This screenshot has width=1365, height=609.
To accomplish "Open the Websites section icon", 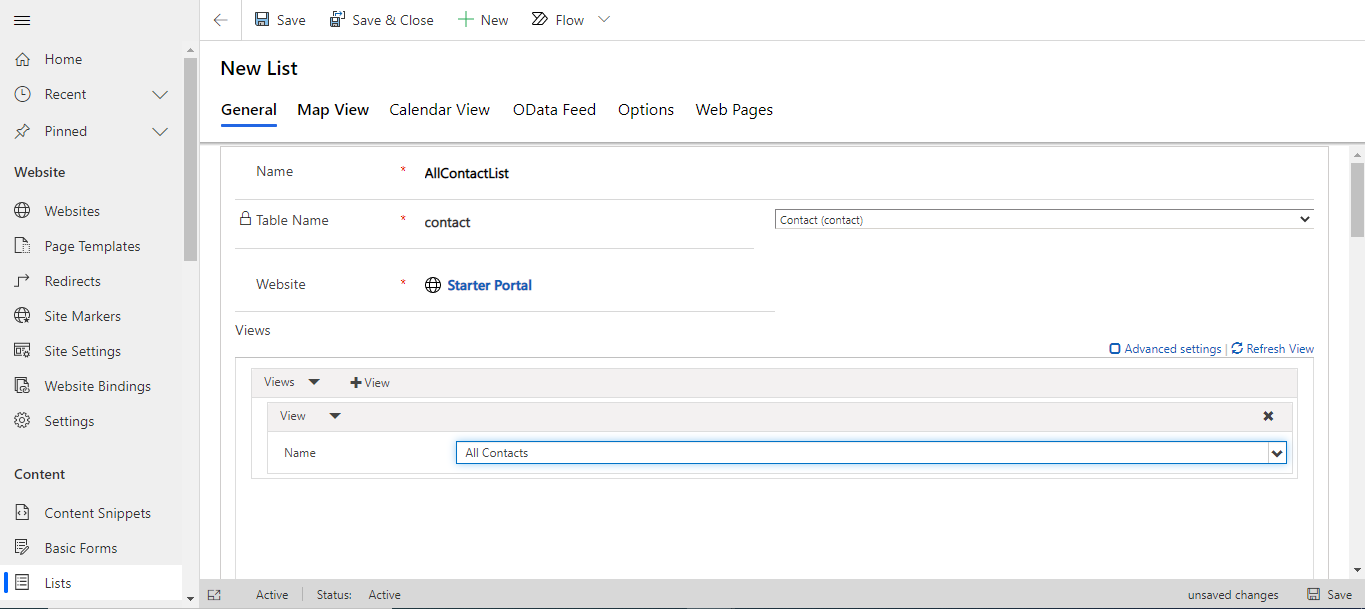I will (x=24, y=210).
